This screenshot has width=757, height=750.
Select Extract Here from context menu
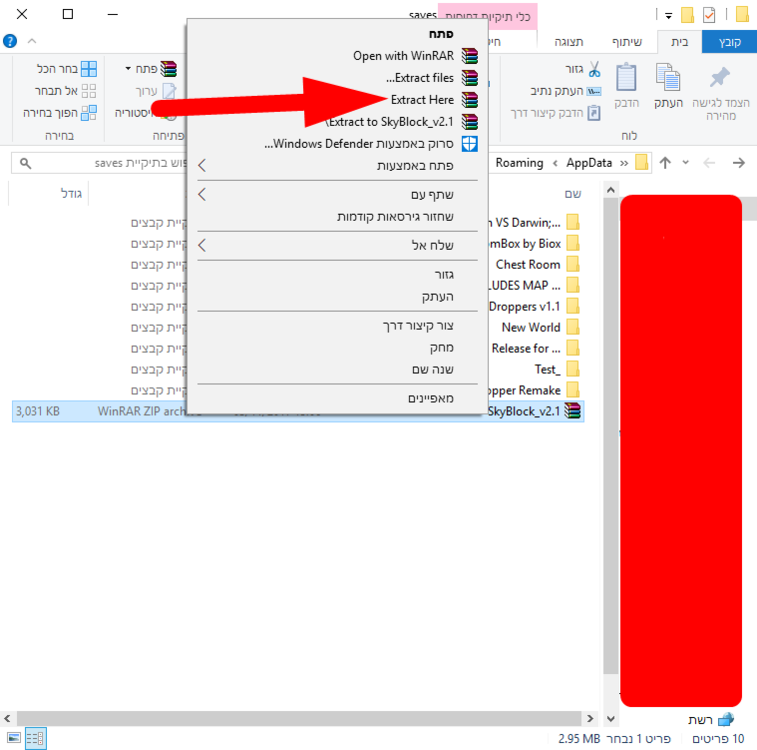tap(337, 100)
